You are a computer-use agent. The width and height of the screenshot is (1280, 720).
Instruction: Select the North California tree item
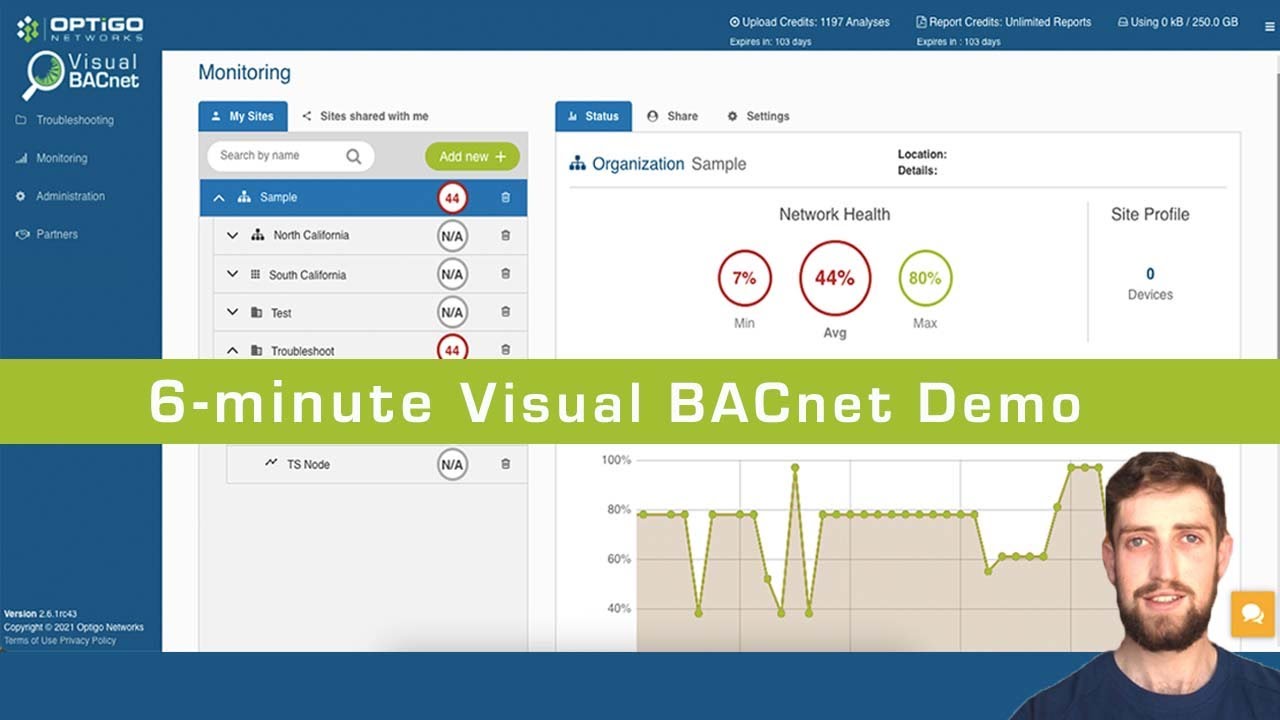[x=370, y=236]
